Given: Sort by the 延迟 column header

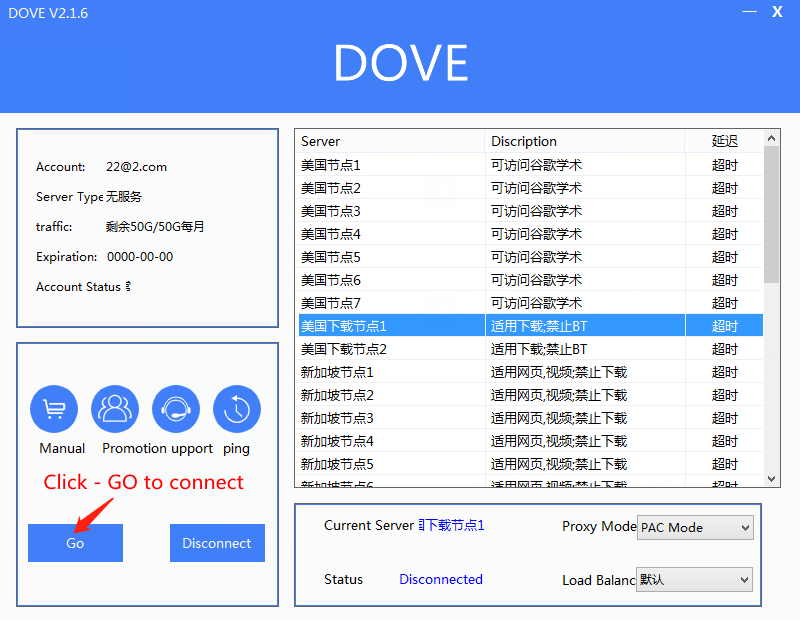Looking at the screenshot, I should (724, 141).
